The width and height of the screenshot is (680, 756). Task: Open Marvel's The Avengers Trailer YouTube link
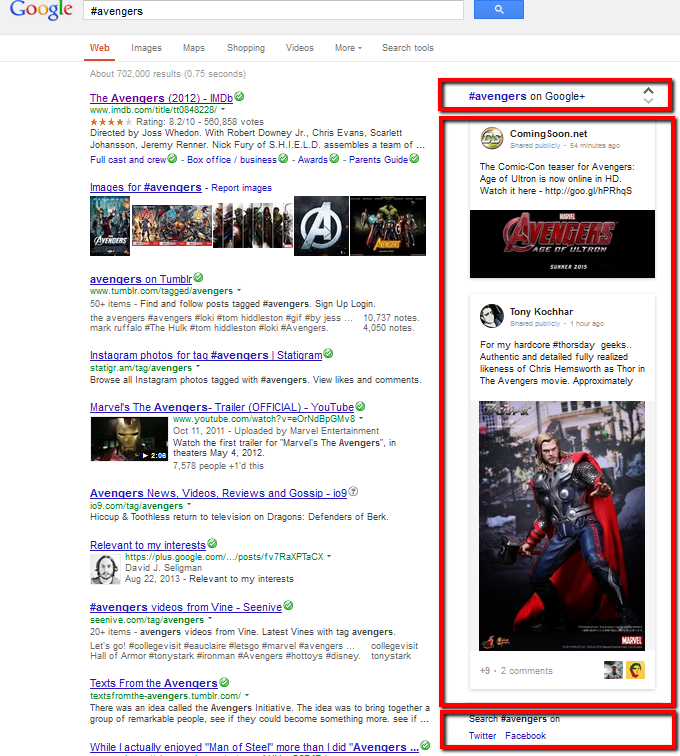coord(221,407)
